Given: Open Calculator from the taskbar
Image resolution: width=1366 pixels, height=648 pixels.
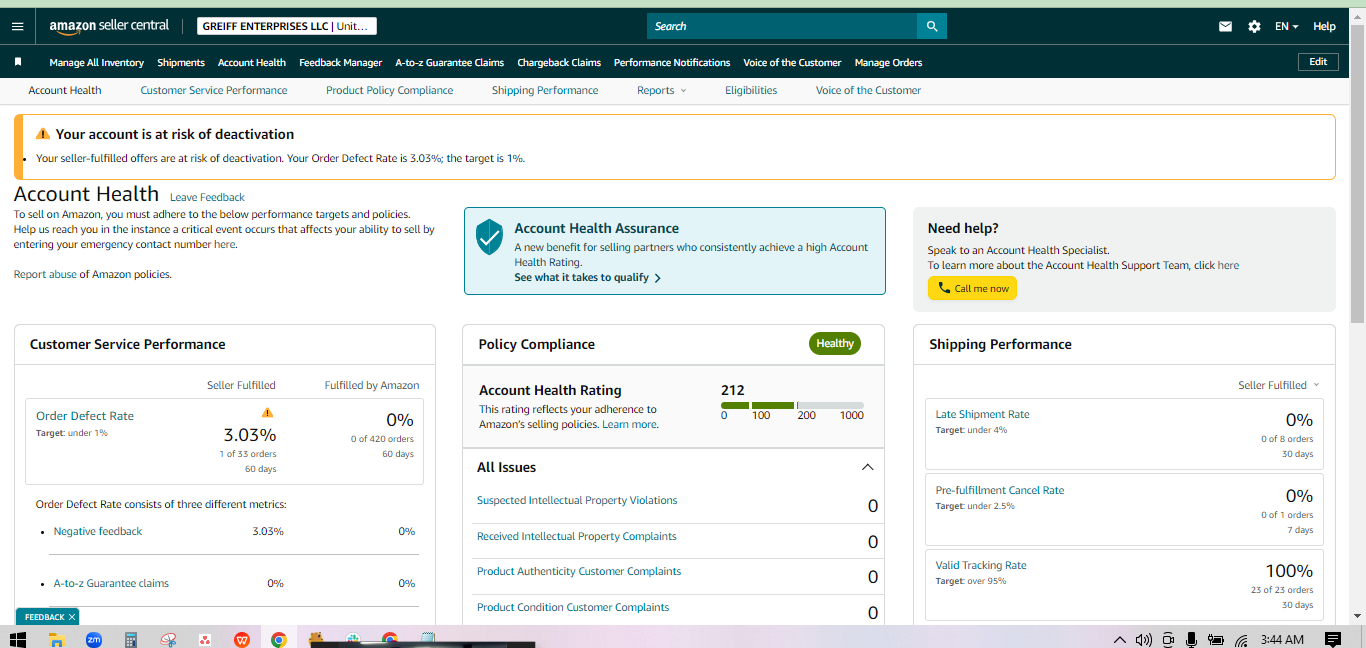Looking at the screenshot, I should pyautogui.click(x=130, y=639).
